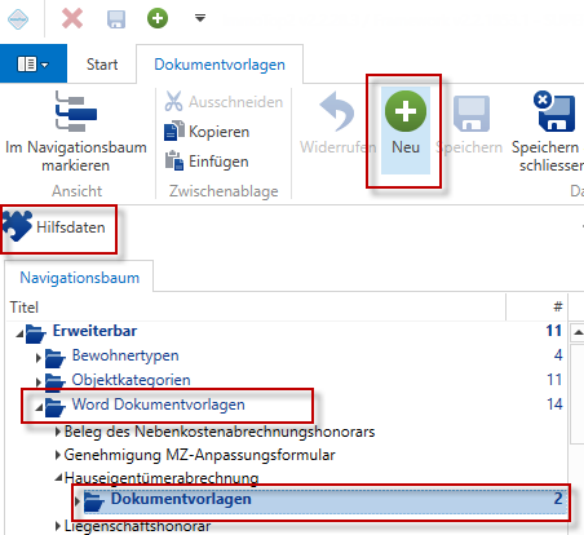This screenshot has width=584, height=535.
Task: Click the Einfügen clipboard command
Action: [207, 161]
